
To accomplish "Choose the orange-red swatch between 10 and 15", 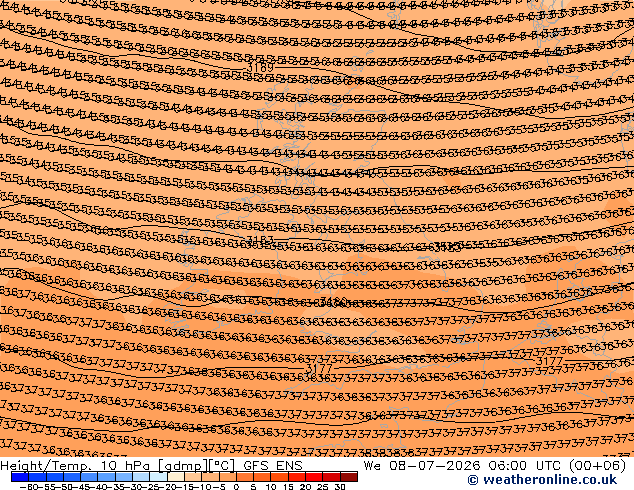I will (x=279, y=477).
